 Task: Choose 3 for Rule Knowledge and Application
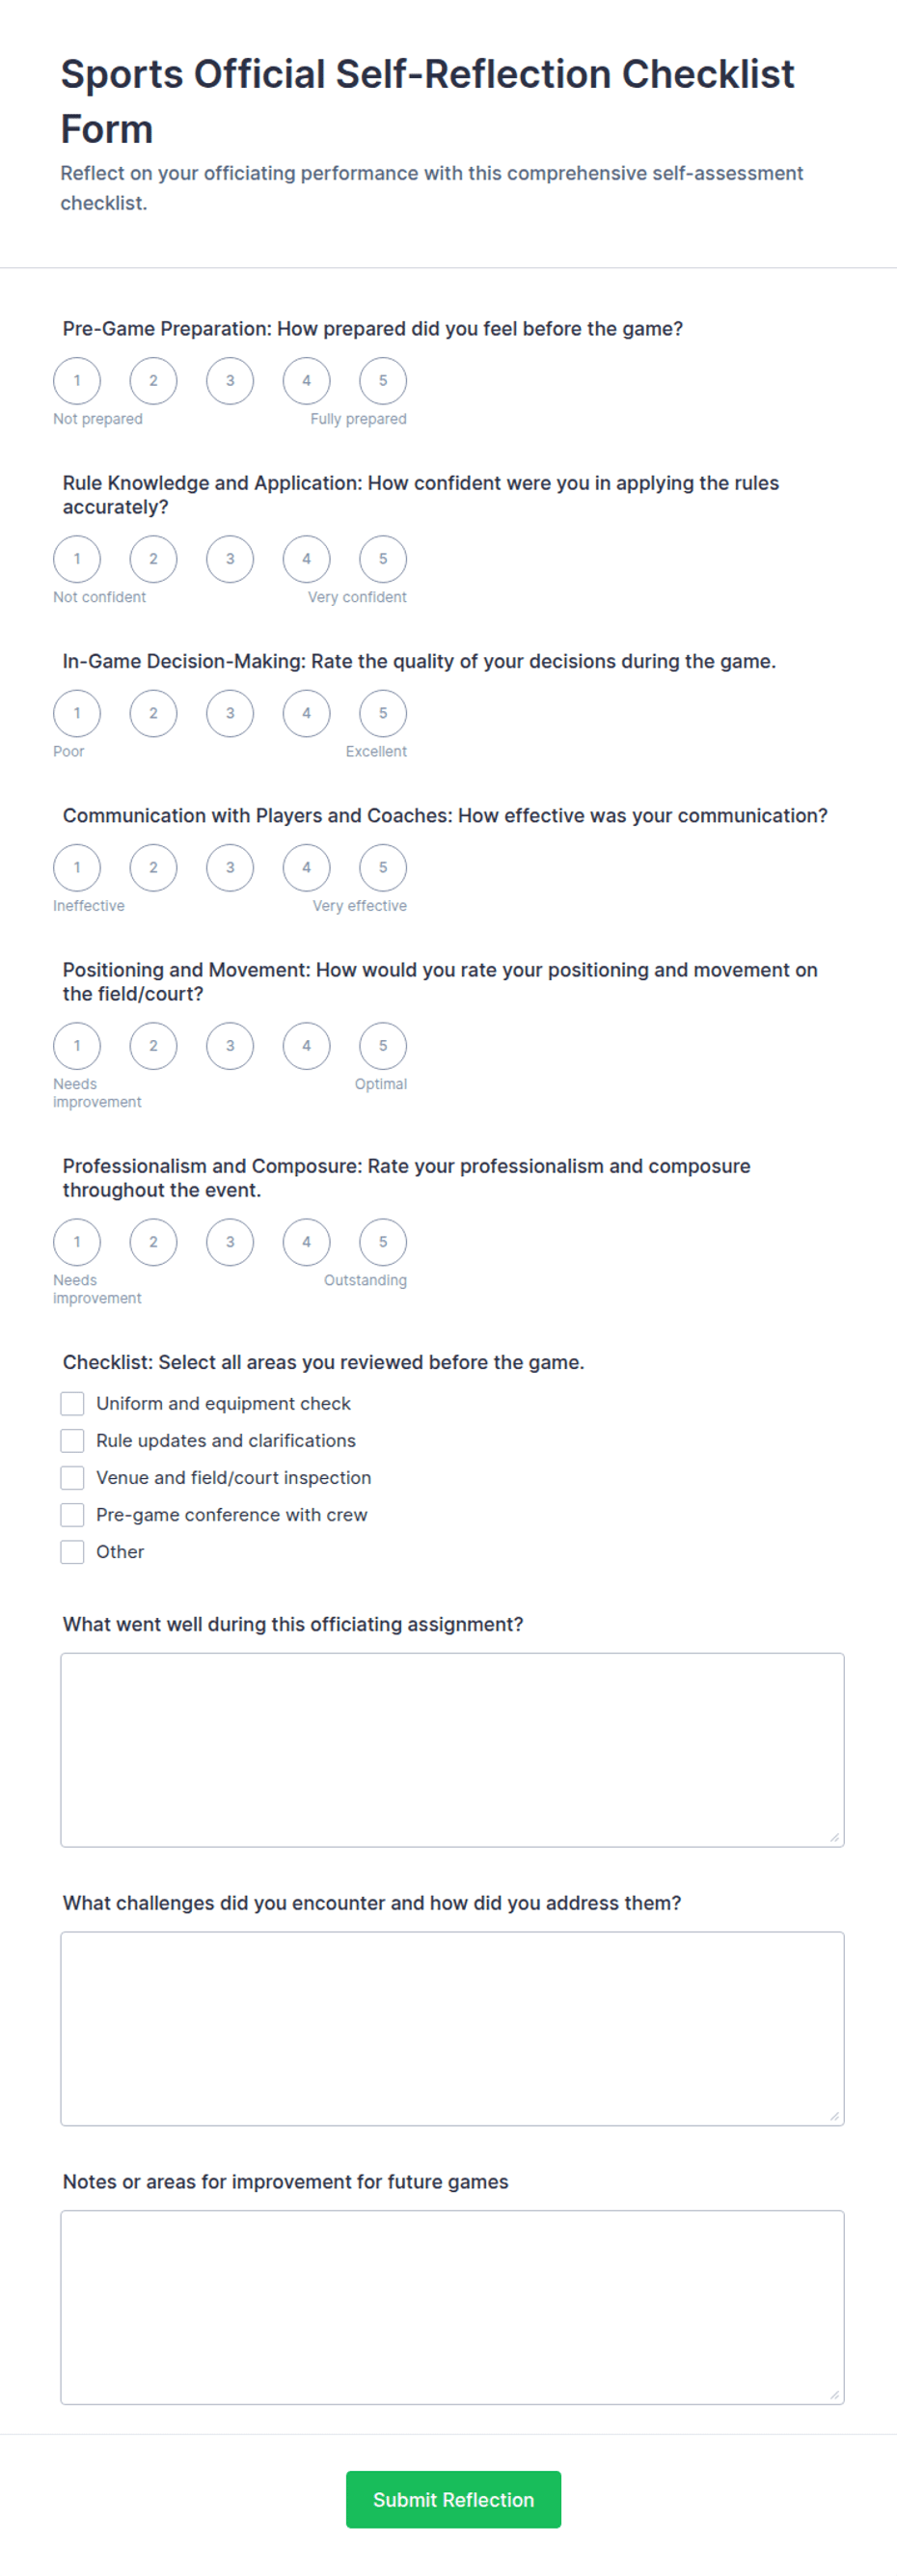point(230,559)
